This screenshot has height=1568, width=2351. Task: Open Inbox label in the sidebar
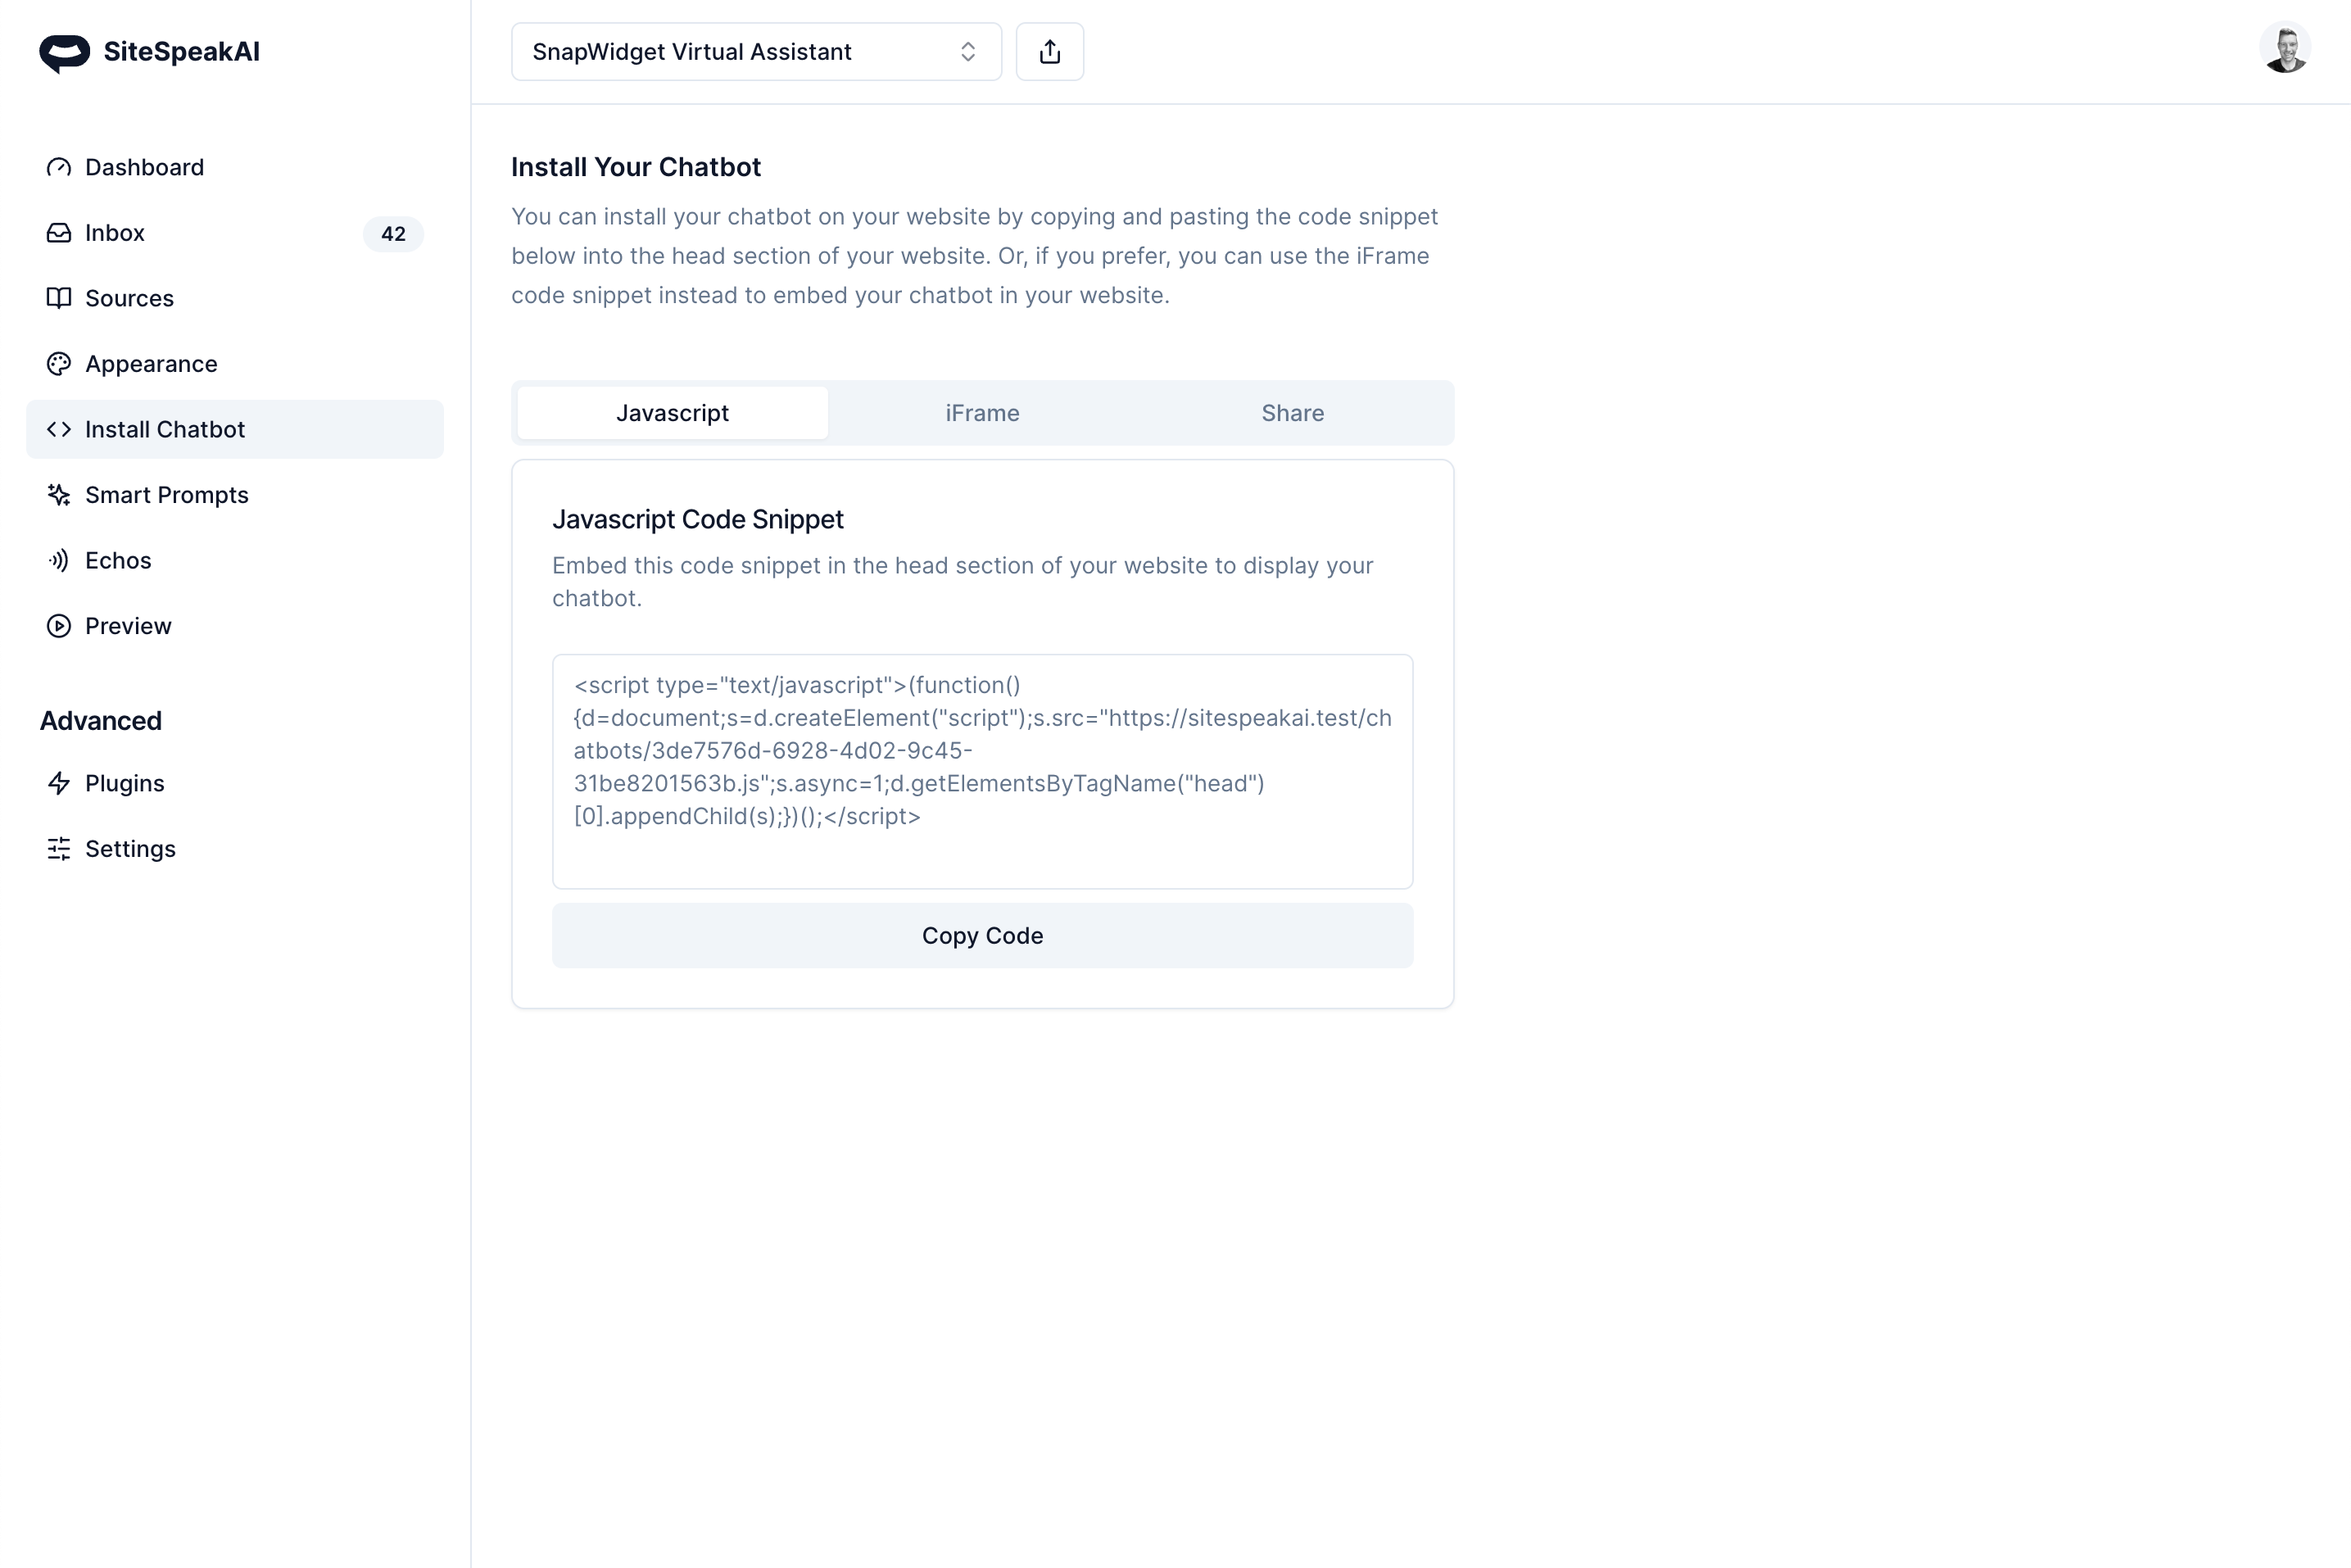[114, 233]
